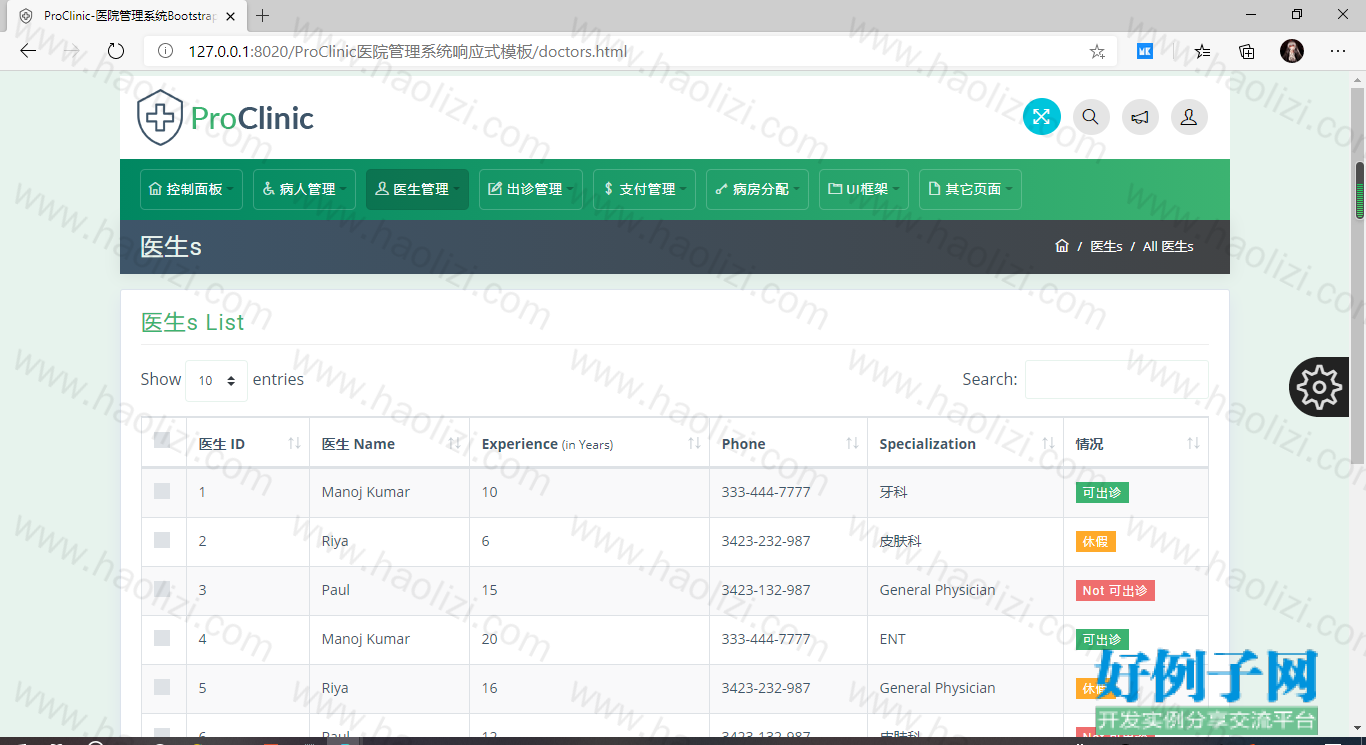Open the browser settings ellipsis menu
This screenshot has height=745, width=1366.
pos(1338,51)
